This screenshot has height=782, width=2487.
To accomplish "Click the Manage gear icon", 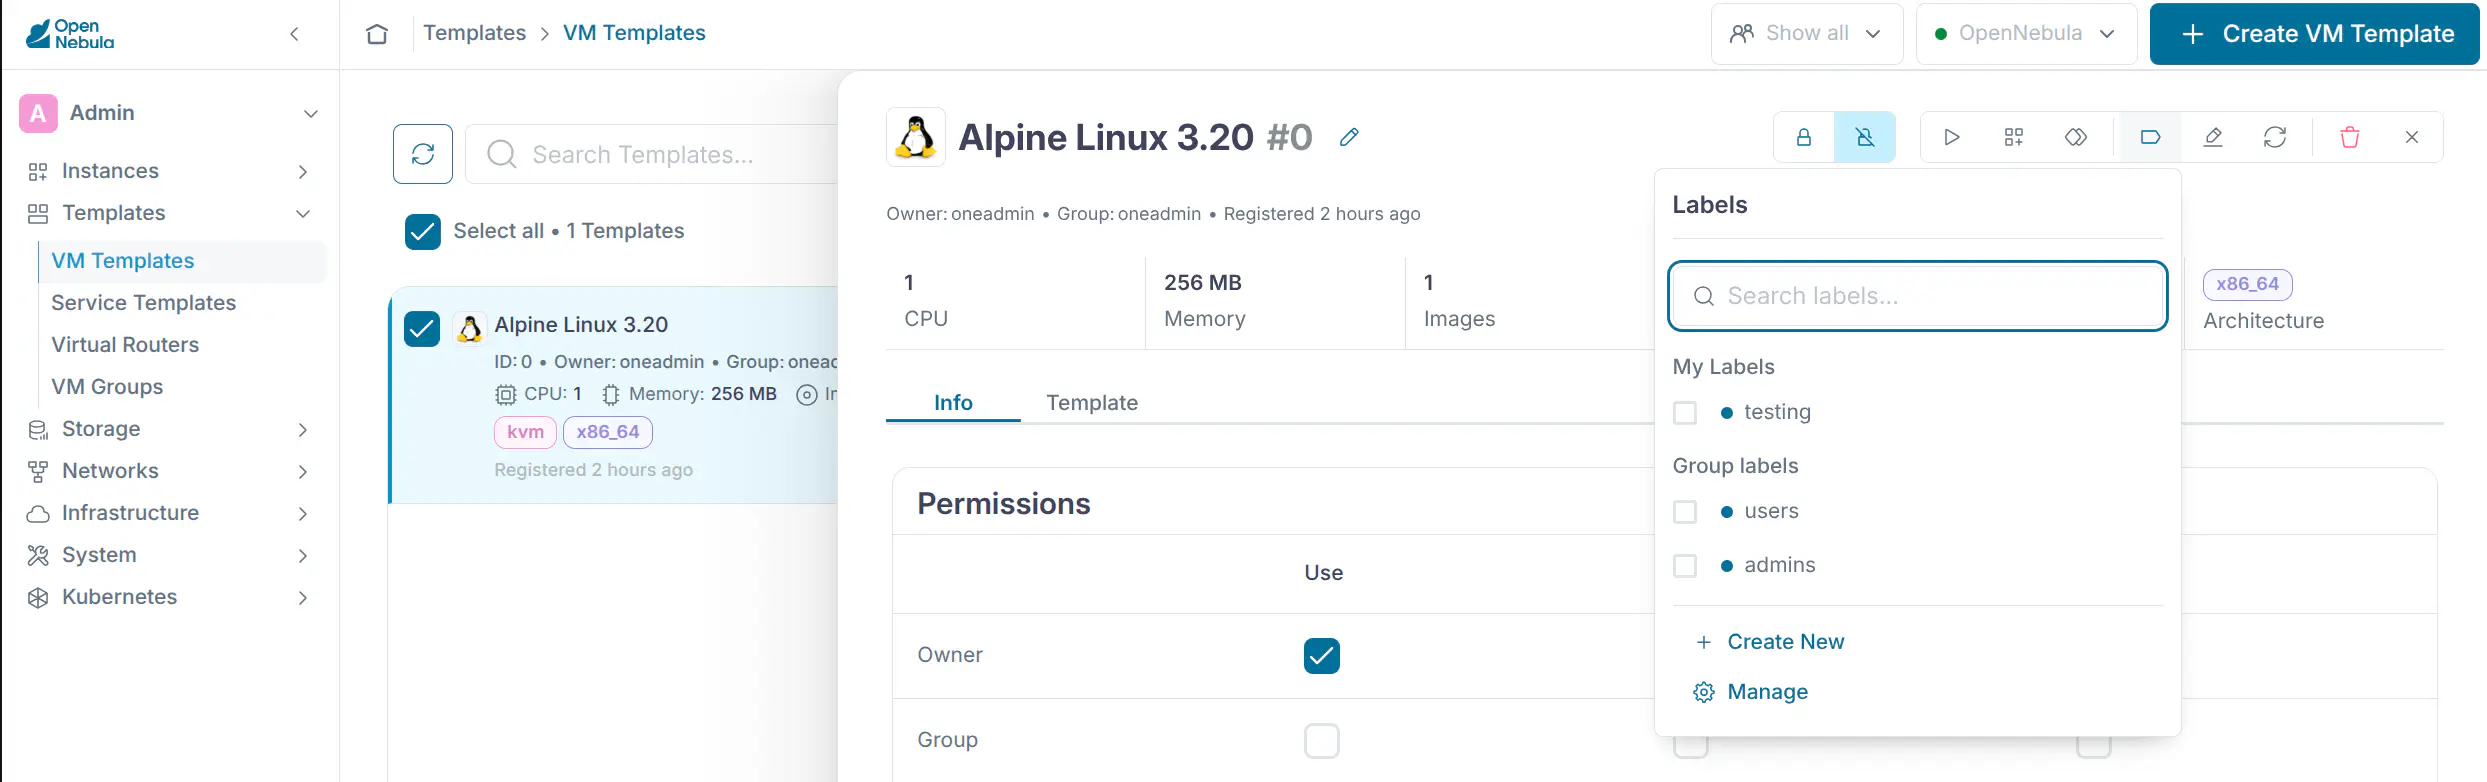I will click(1704, 692).
